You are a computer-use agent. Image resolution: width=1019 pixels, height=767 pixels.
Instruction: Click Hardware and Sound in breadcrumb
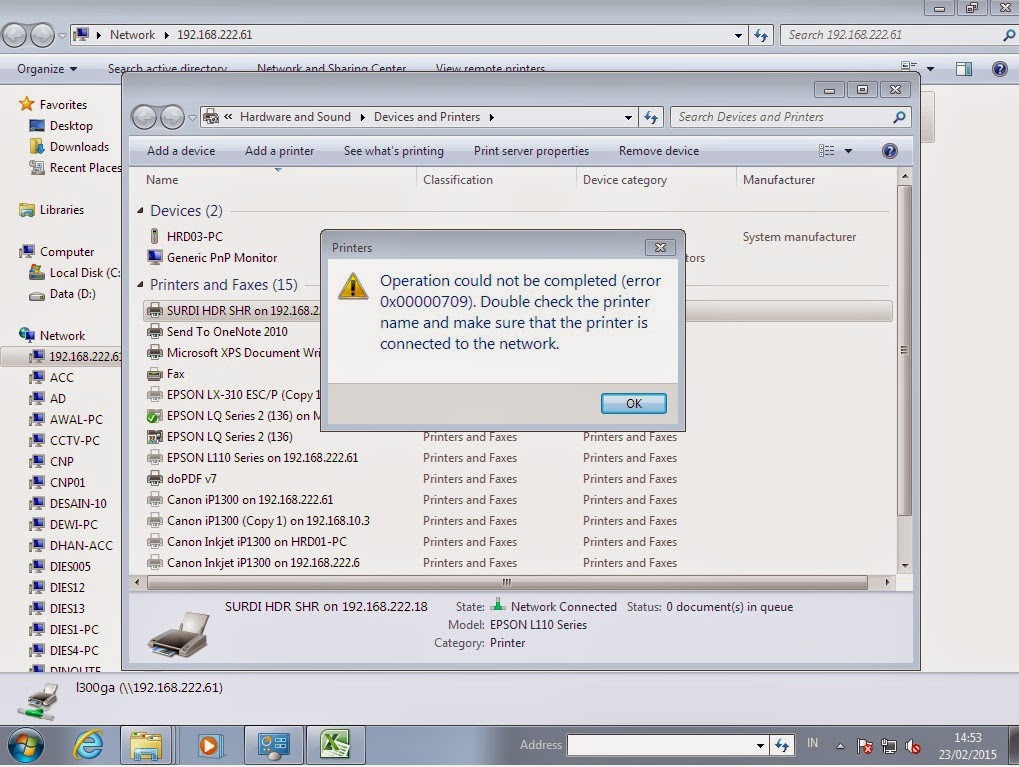pyautogui.click(x=295, y=117)
